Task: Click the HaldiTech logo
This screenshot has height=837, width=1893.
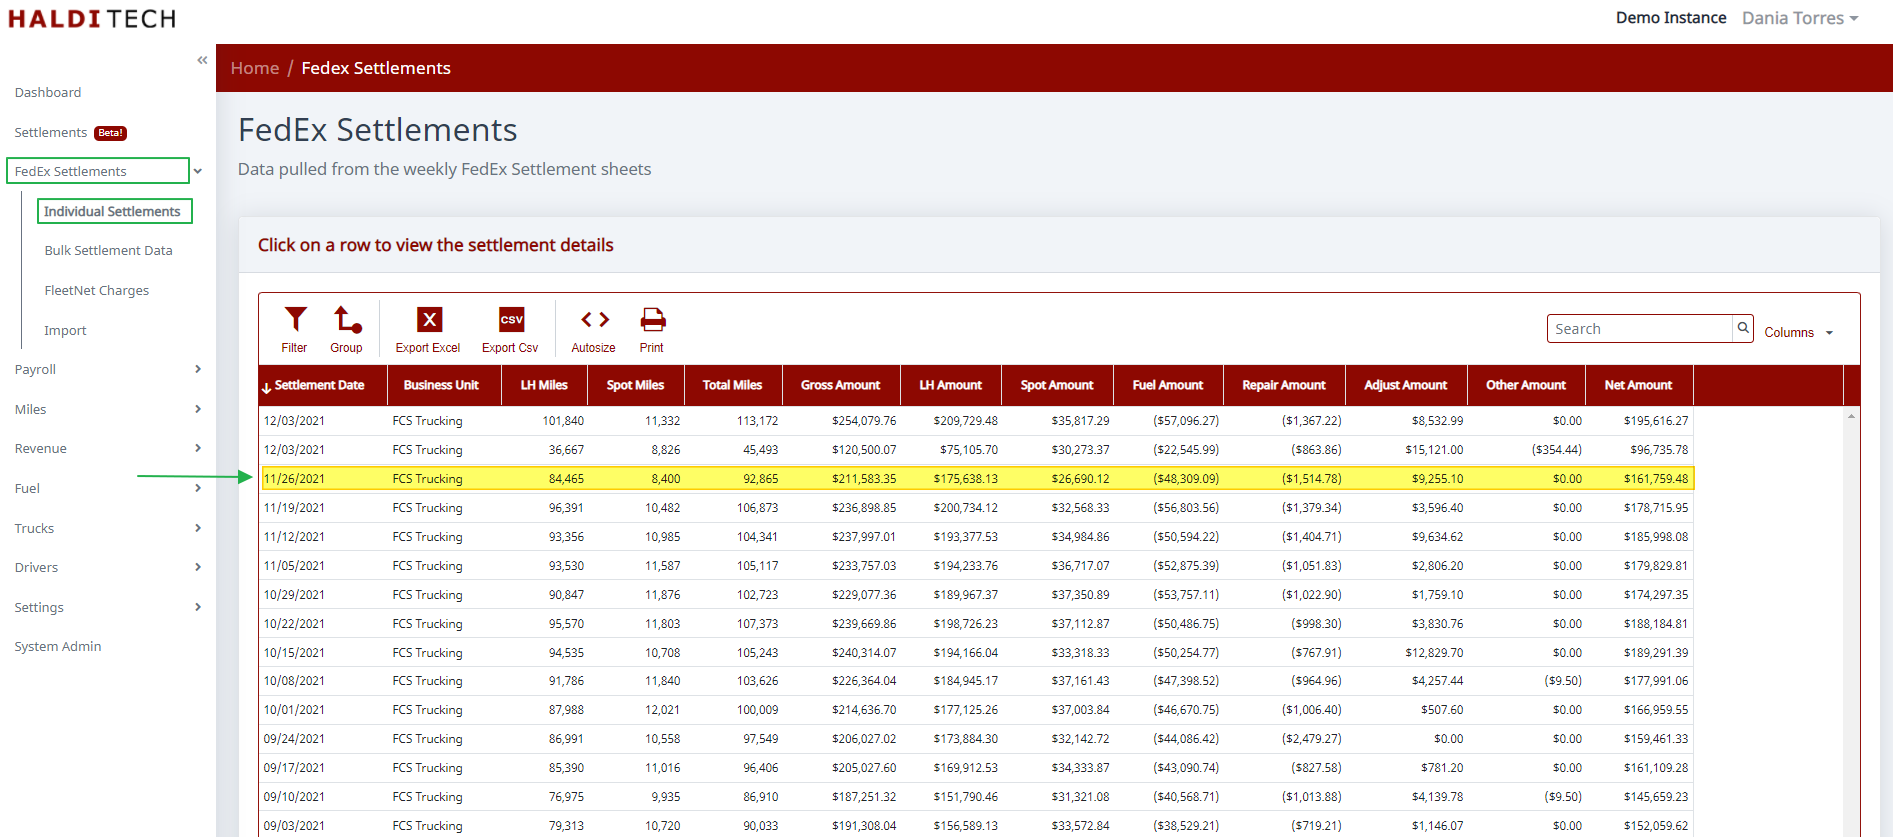Action: point(92,19)
